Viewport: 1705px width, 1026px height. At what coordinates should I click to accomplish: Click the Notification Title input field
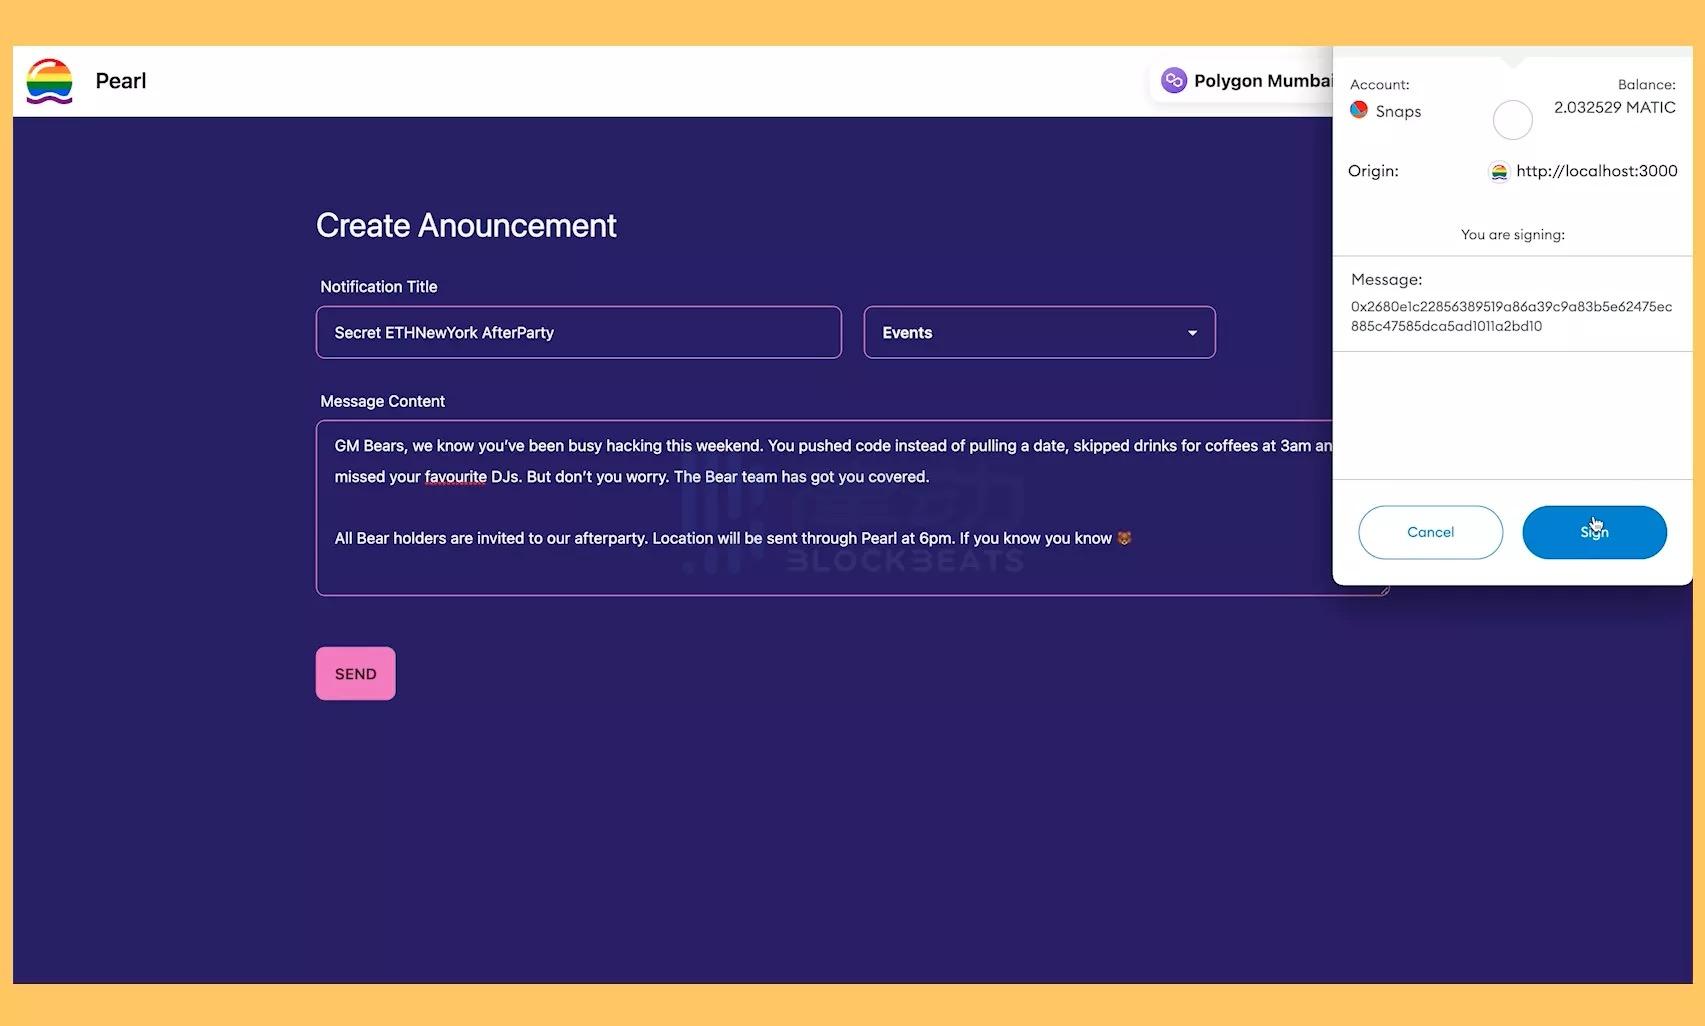coord(578,333)
